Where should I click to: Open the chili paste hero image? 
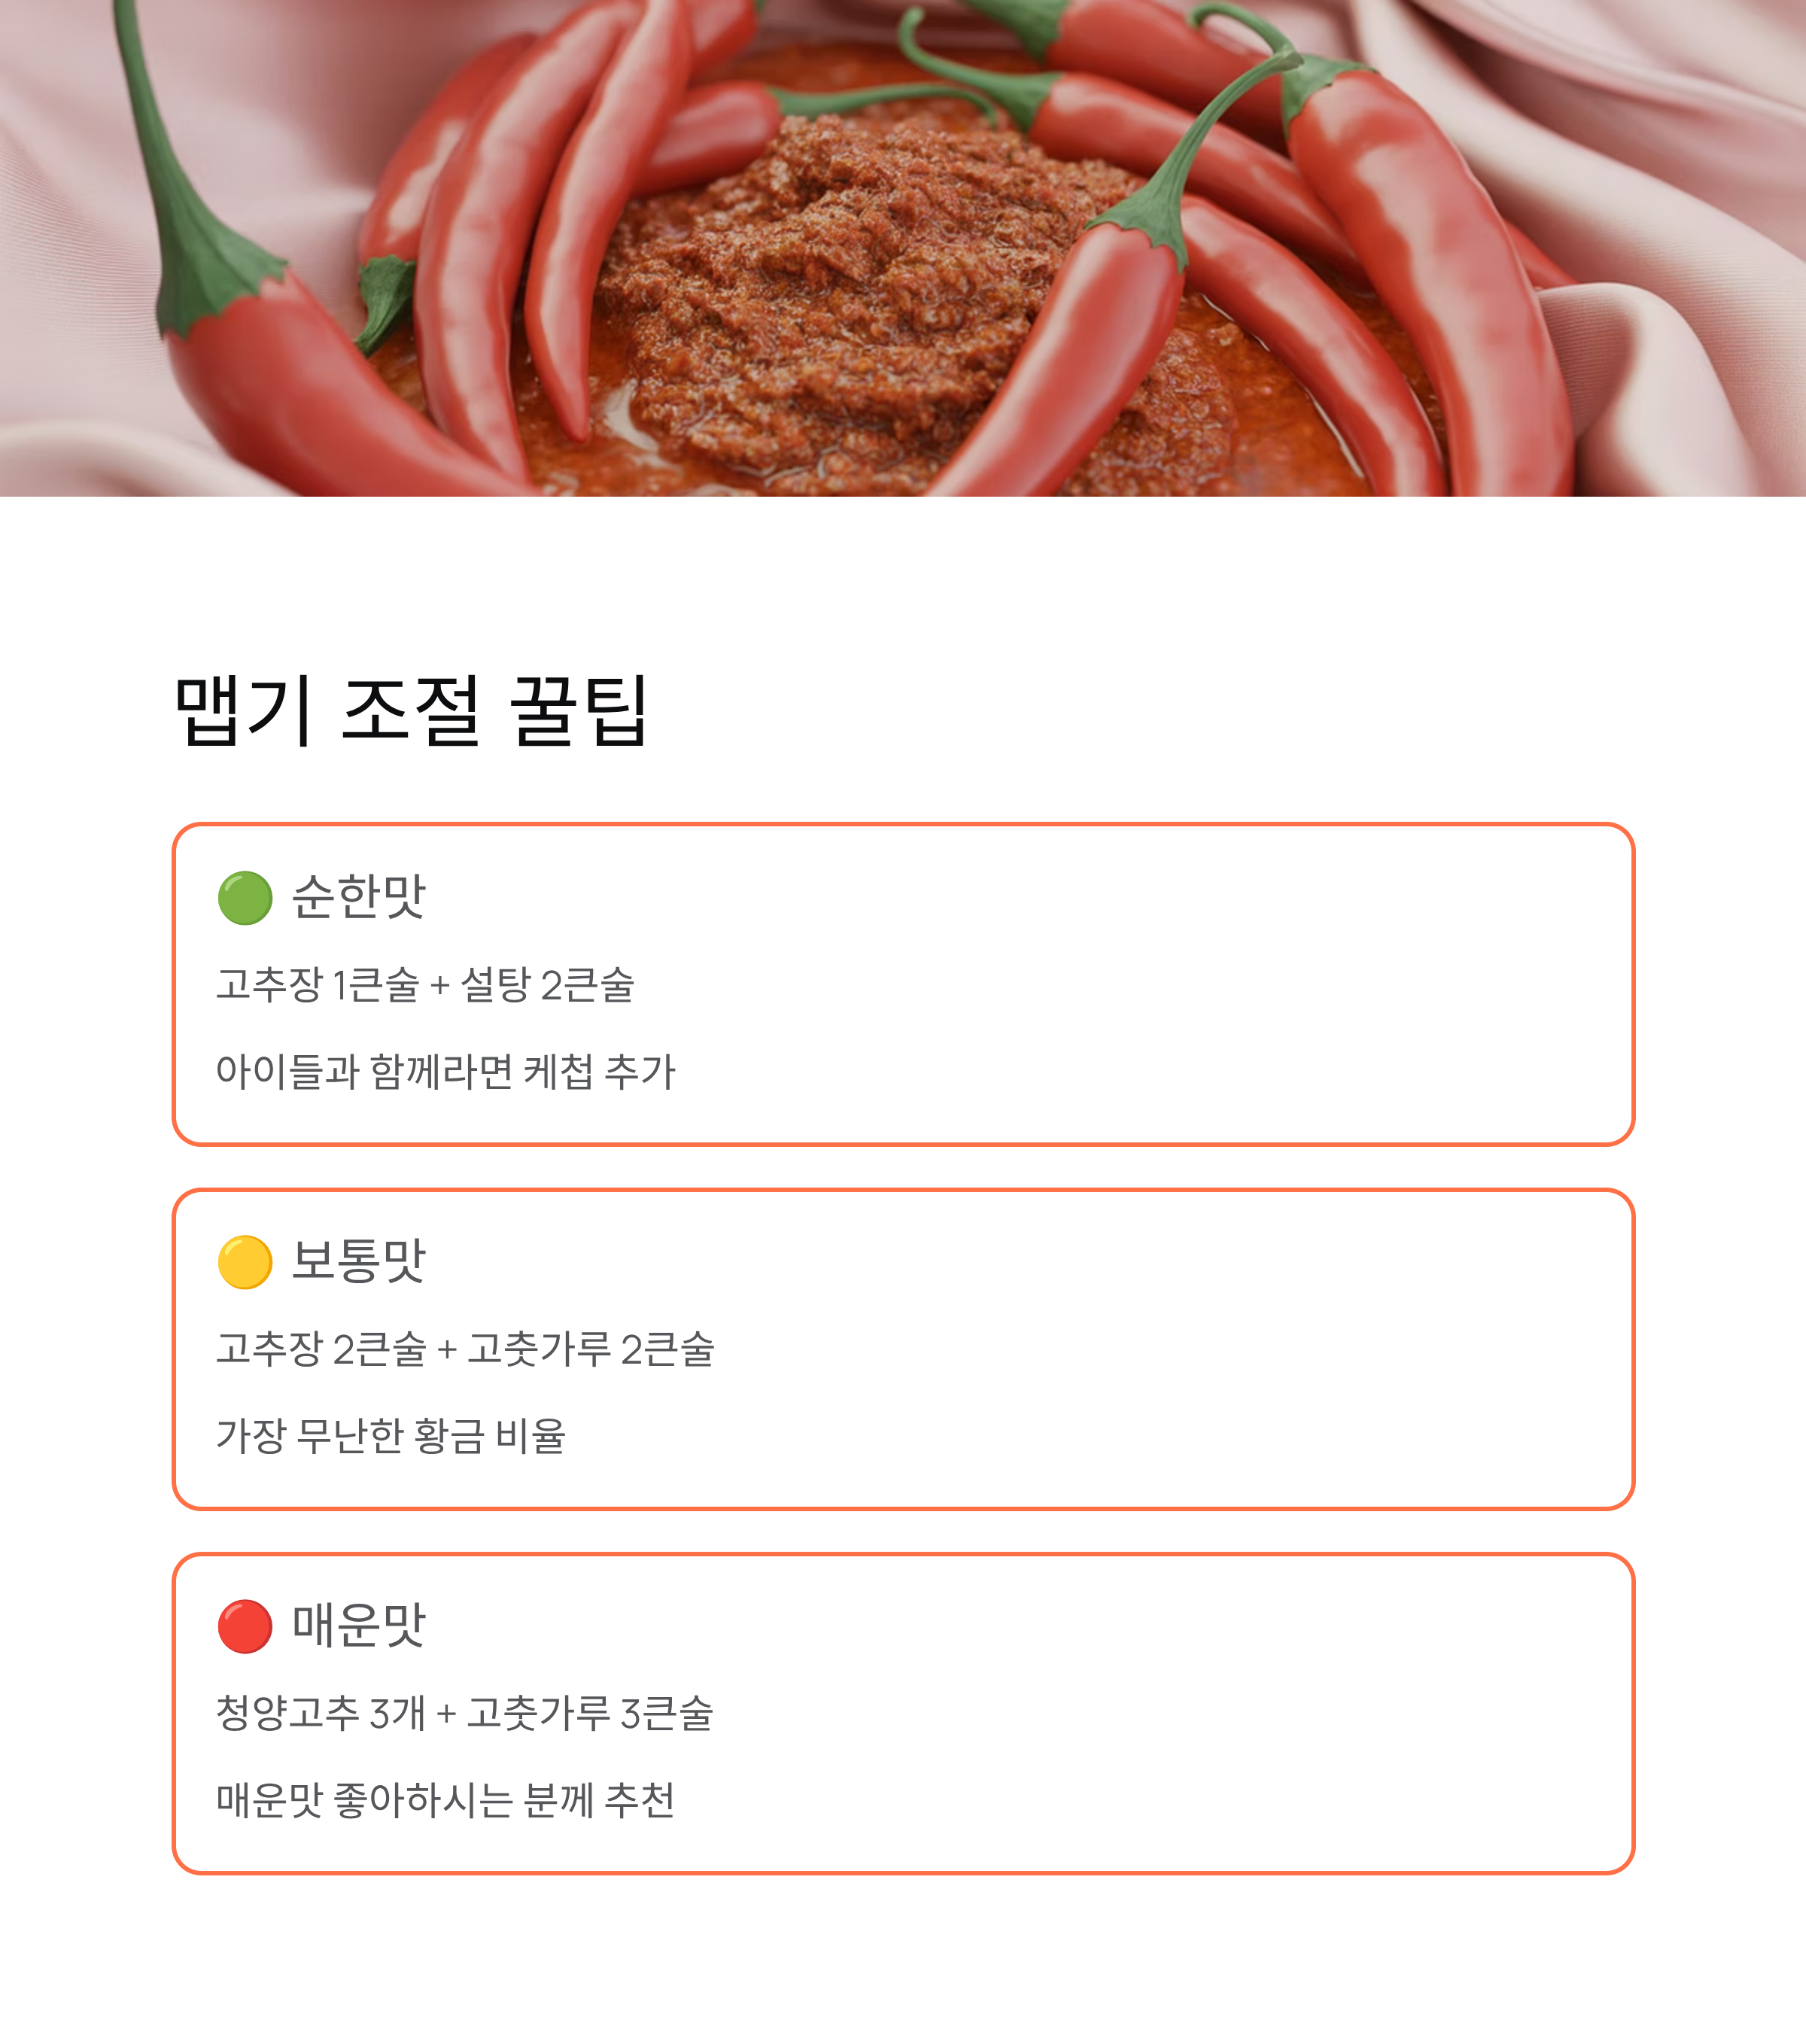(x=903, y=248)
